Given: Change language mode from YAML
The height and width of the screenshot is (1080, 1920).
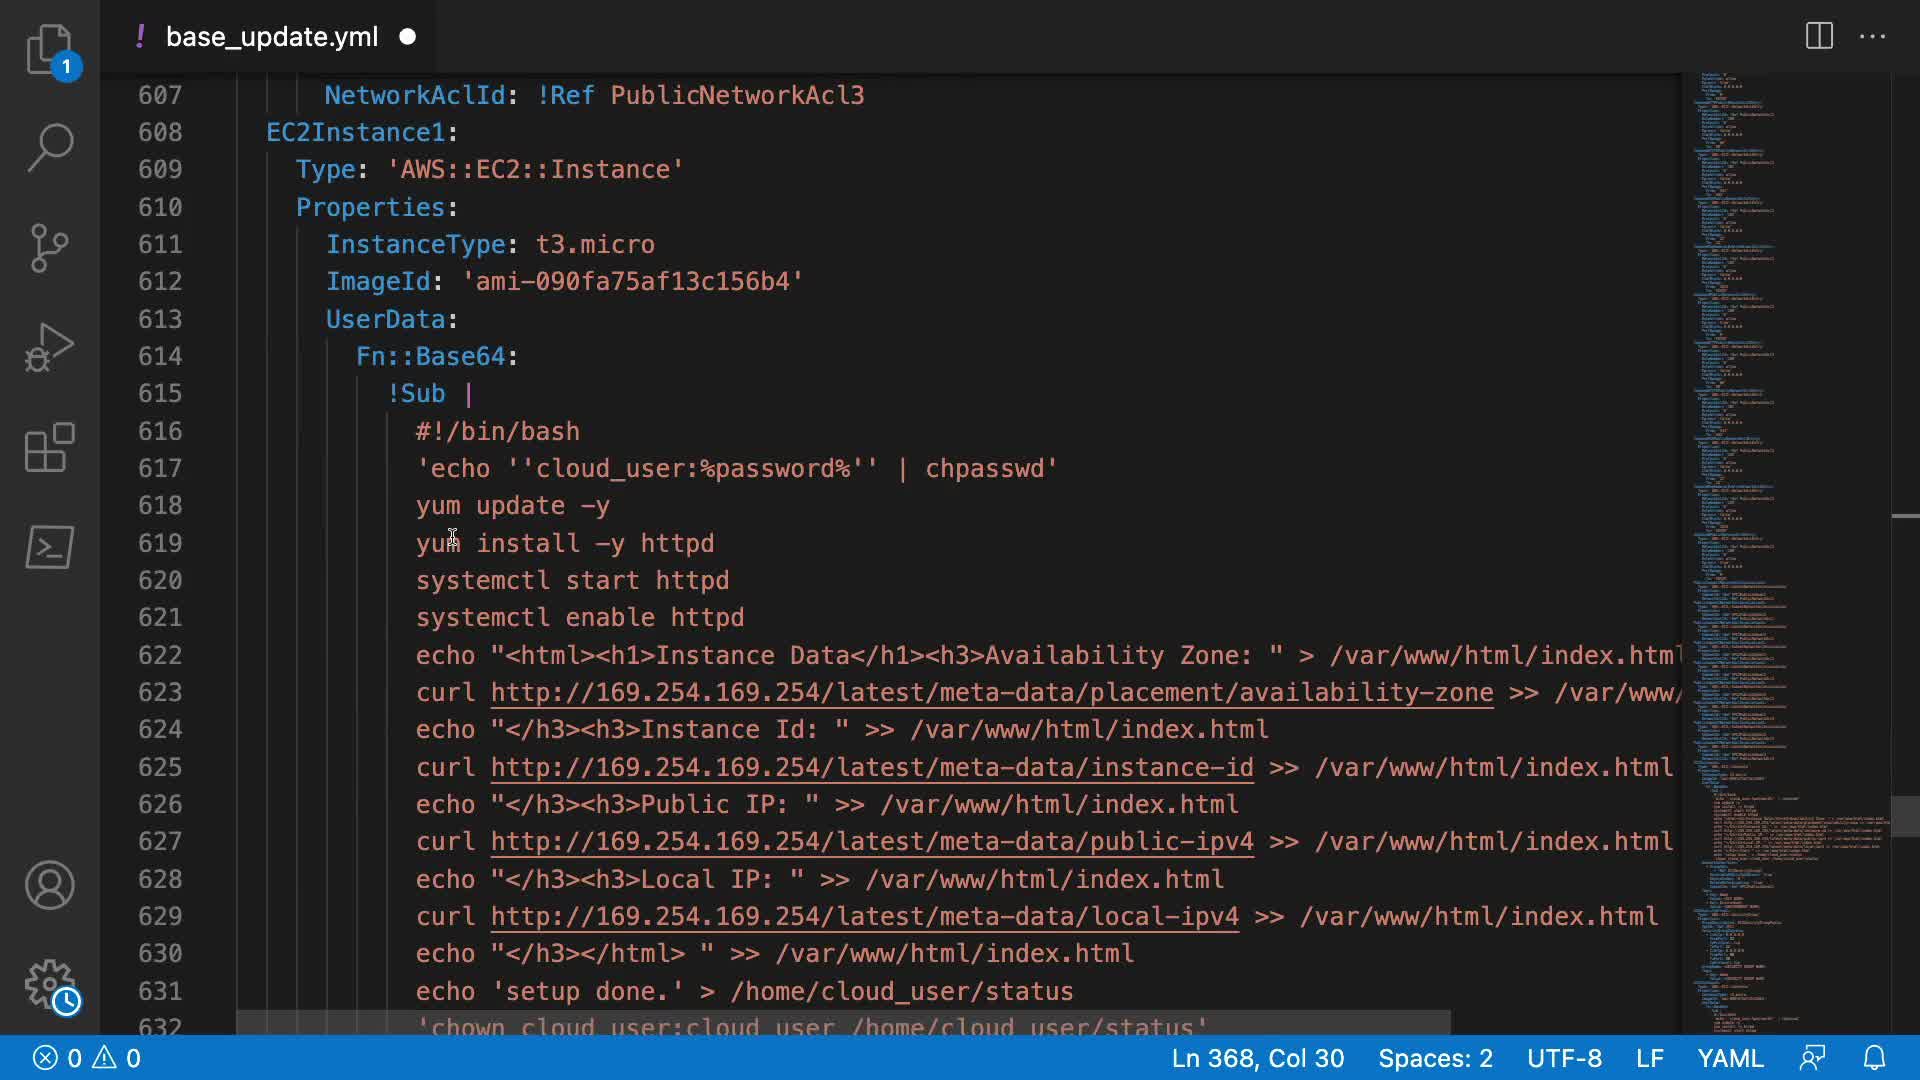Looking at the screenshot, I should click(1730, 1058).
